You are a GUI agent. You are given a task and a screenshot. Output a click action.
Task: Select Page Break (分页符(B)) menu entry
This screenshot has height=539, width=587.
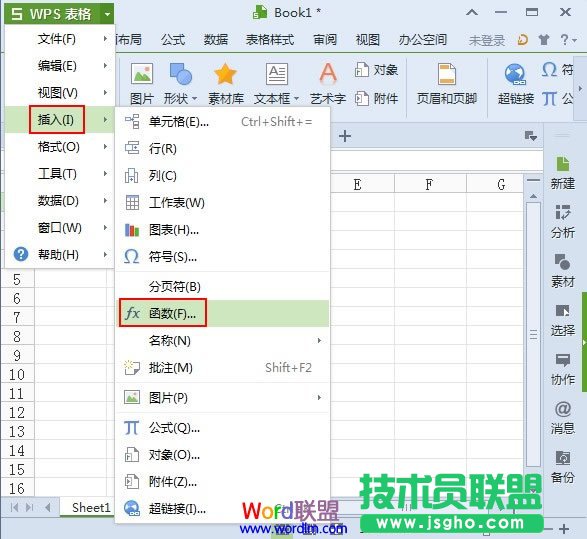pyautogui.click(x=223, y=286)
